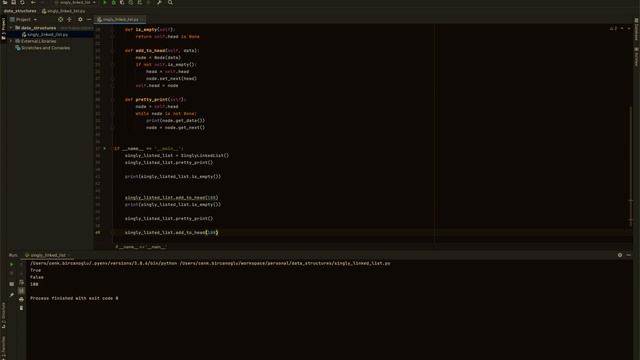
Task: Click the 'True' output line in console
Action: coord(36,270)
